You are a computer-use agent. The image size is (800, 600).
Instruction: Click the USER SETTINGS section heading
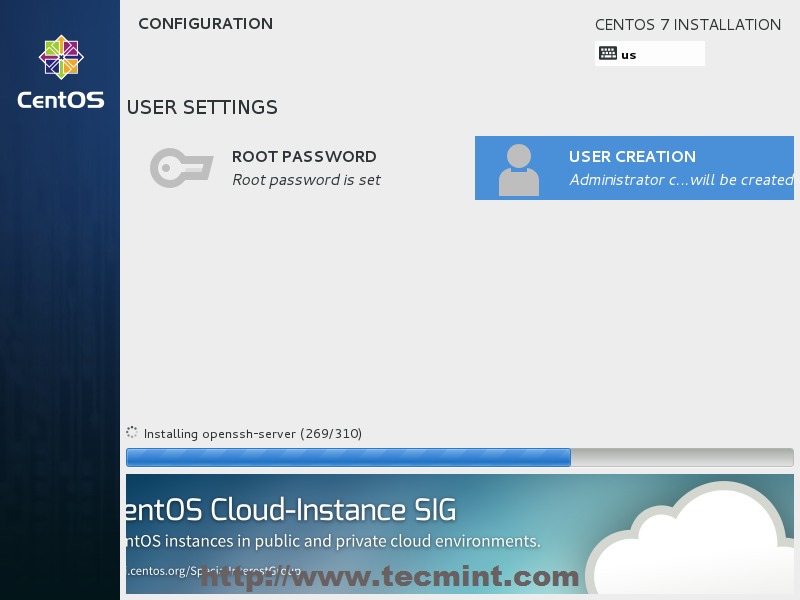[202, 107]
